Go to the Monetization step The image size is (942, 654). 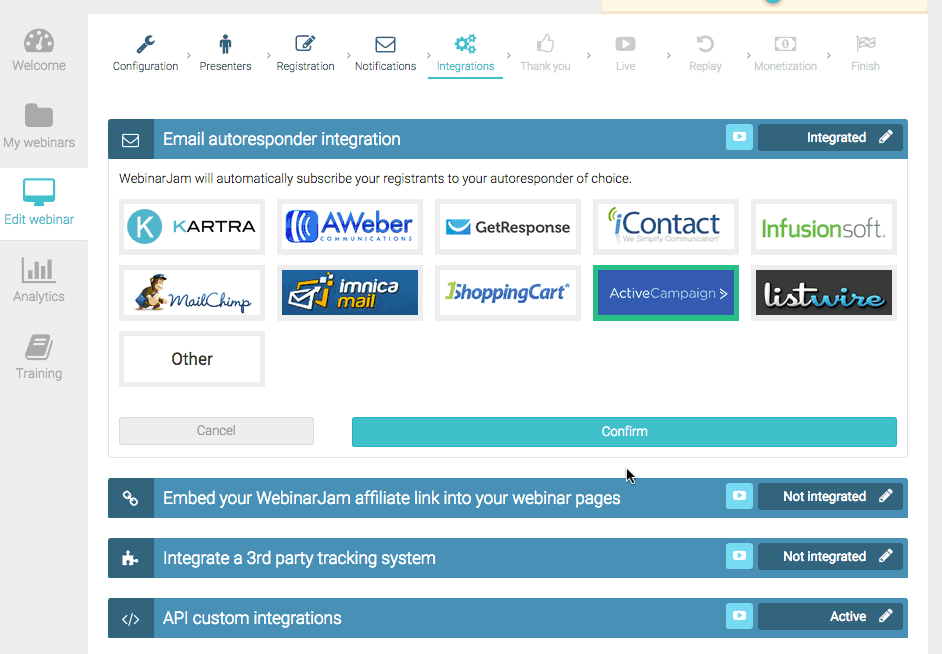(x=785, y=54)
